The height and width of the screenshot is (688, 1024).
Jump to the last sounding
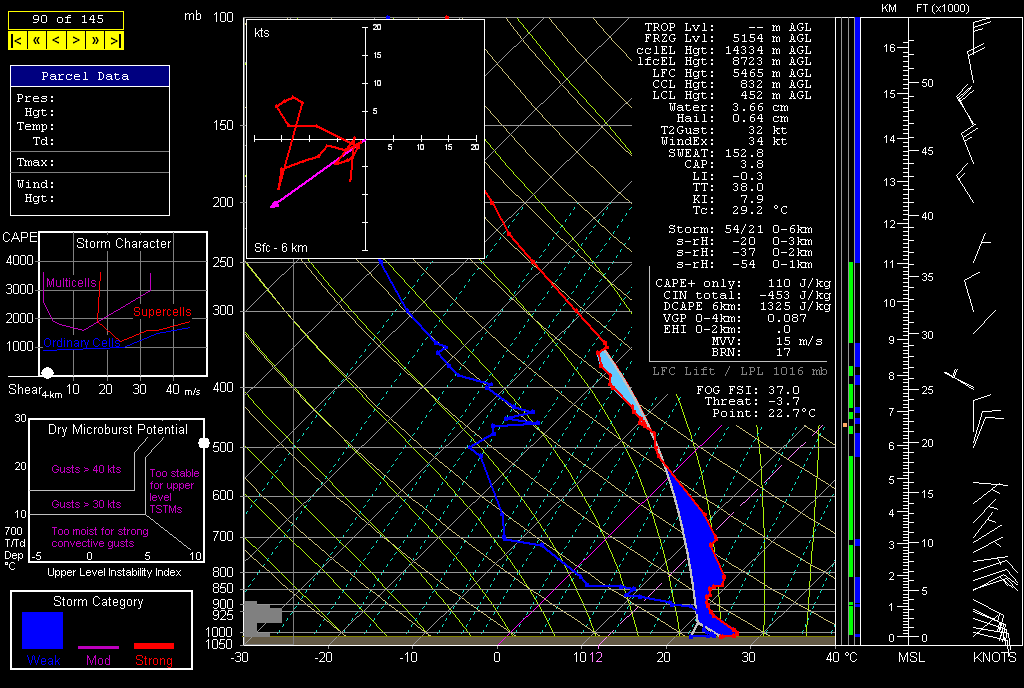(x=115, y=41)
